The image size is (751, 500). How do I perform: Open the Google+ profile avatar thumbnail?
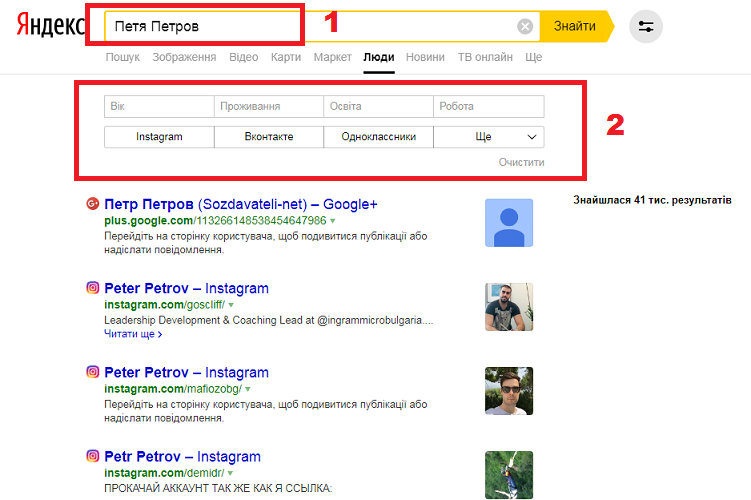click(x=509, y=223)
